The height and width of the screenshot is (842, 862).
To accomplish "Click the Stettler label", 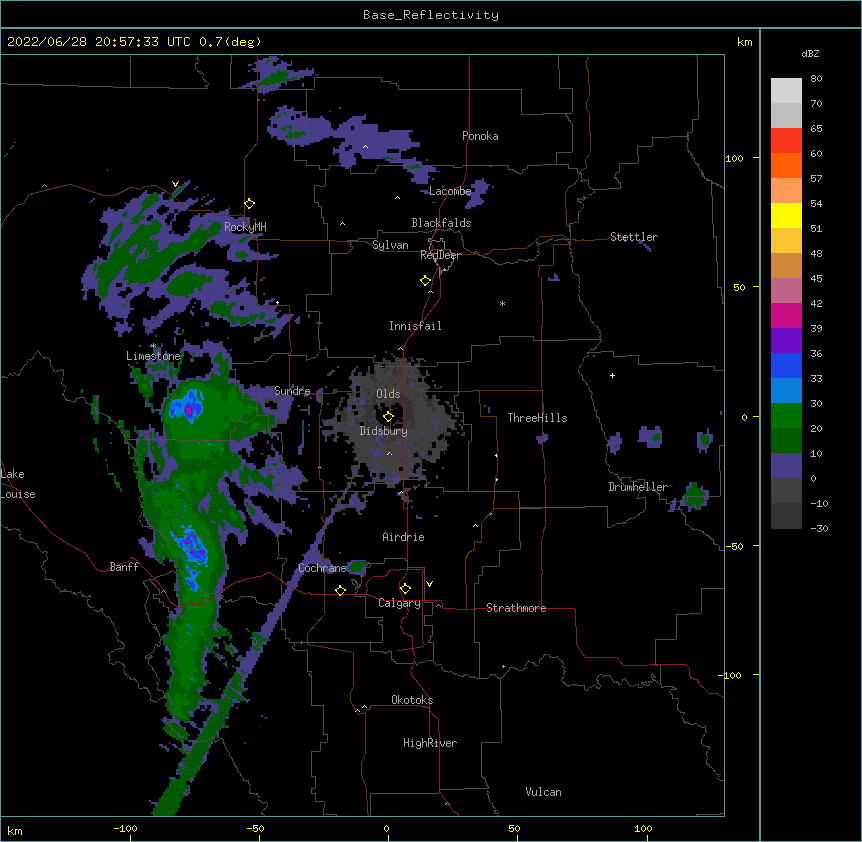I will [634, 237].
